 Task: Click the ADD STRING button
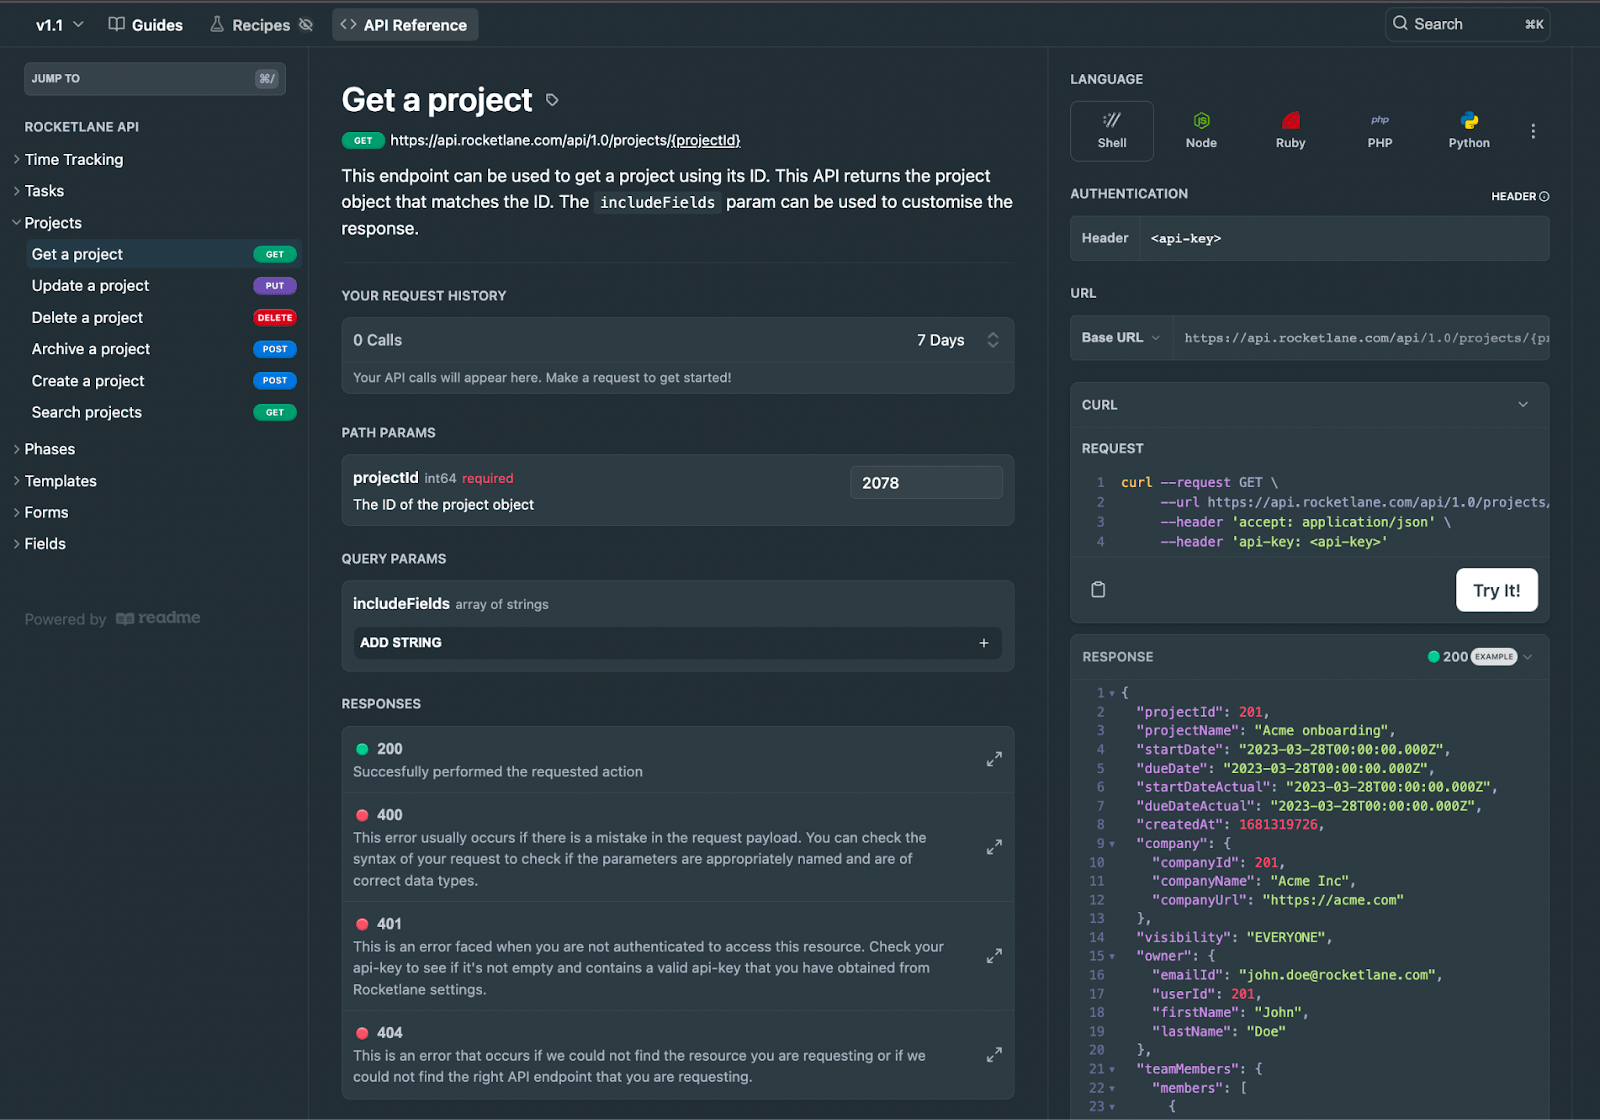(x=676, y=643)
